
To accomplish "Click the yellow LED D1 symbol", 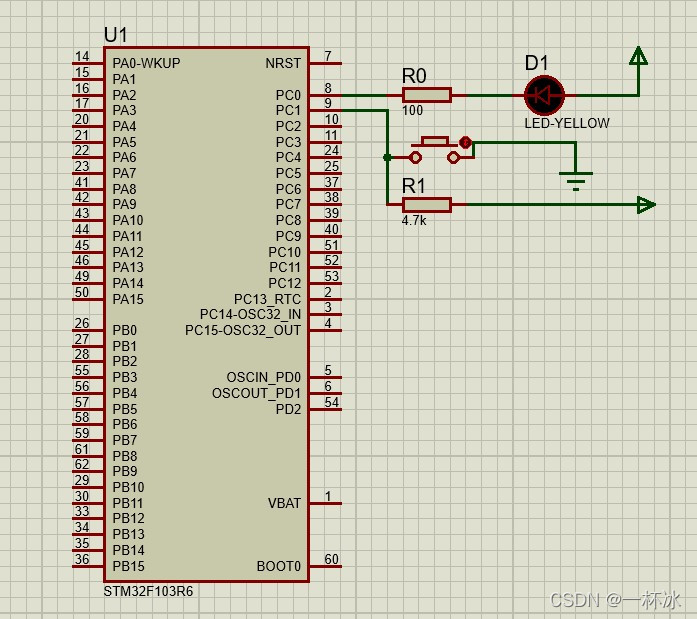I will tap(545, 96).
